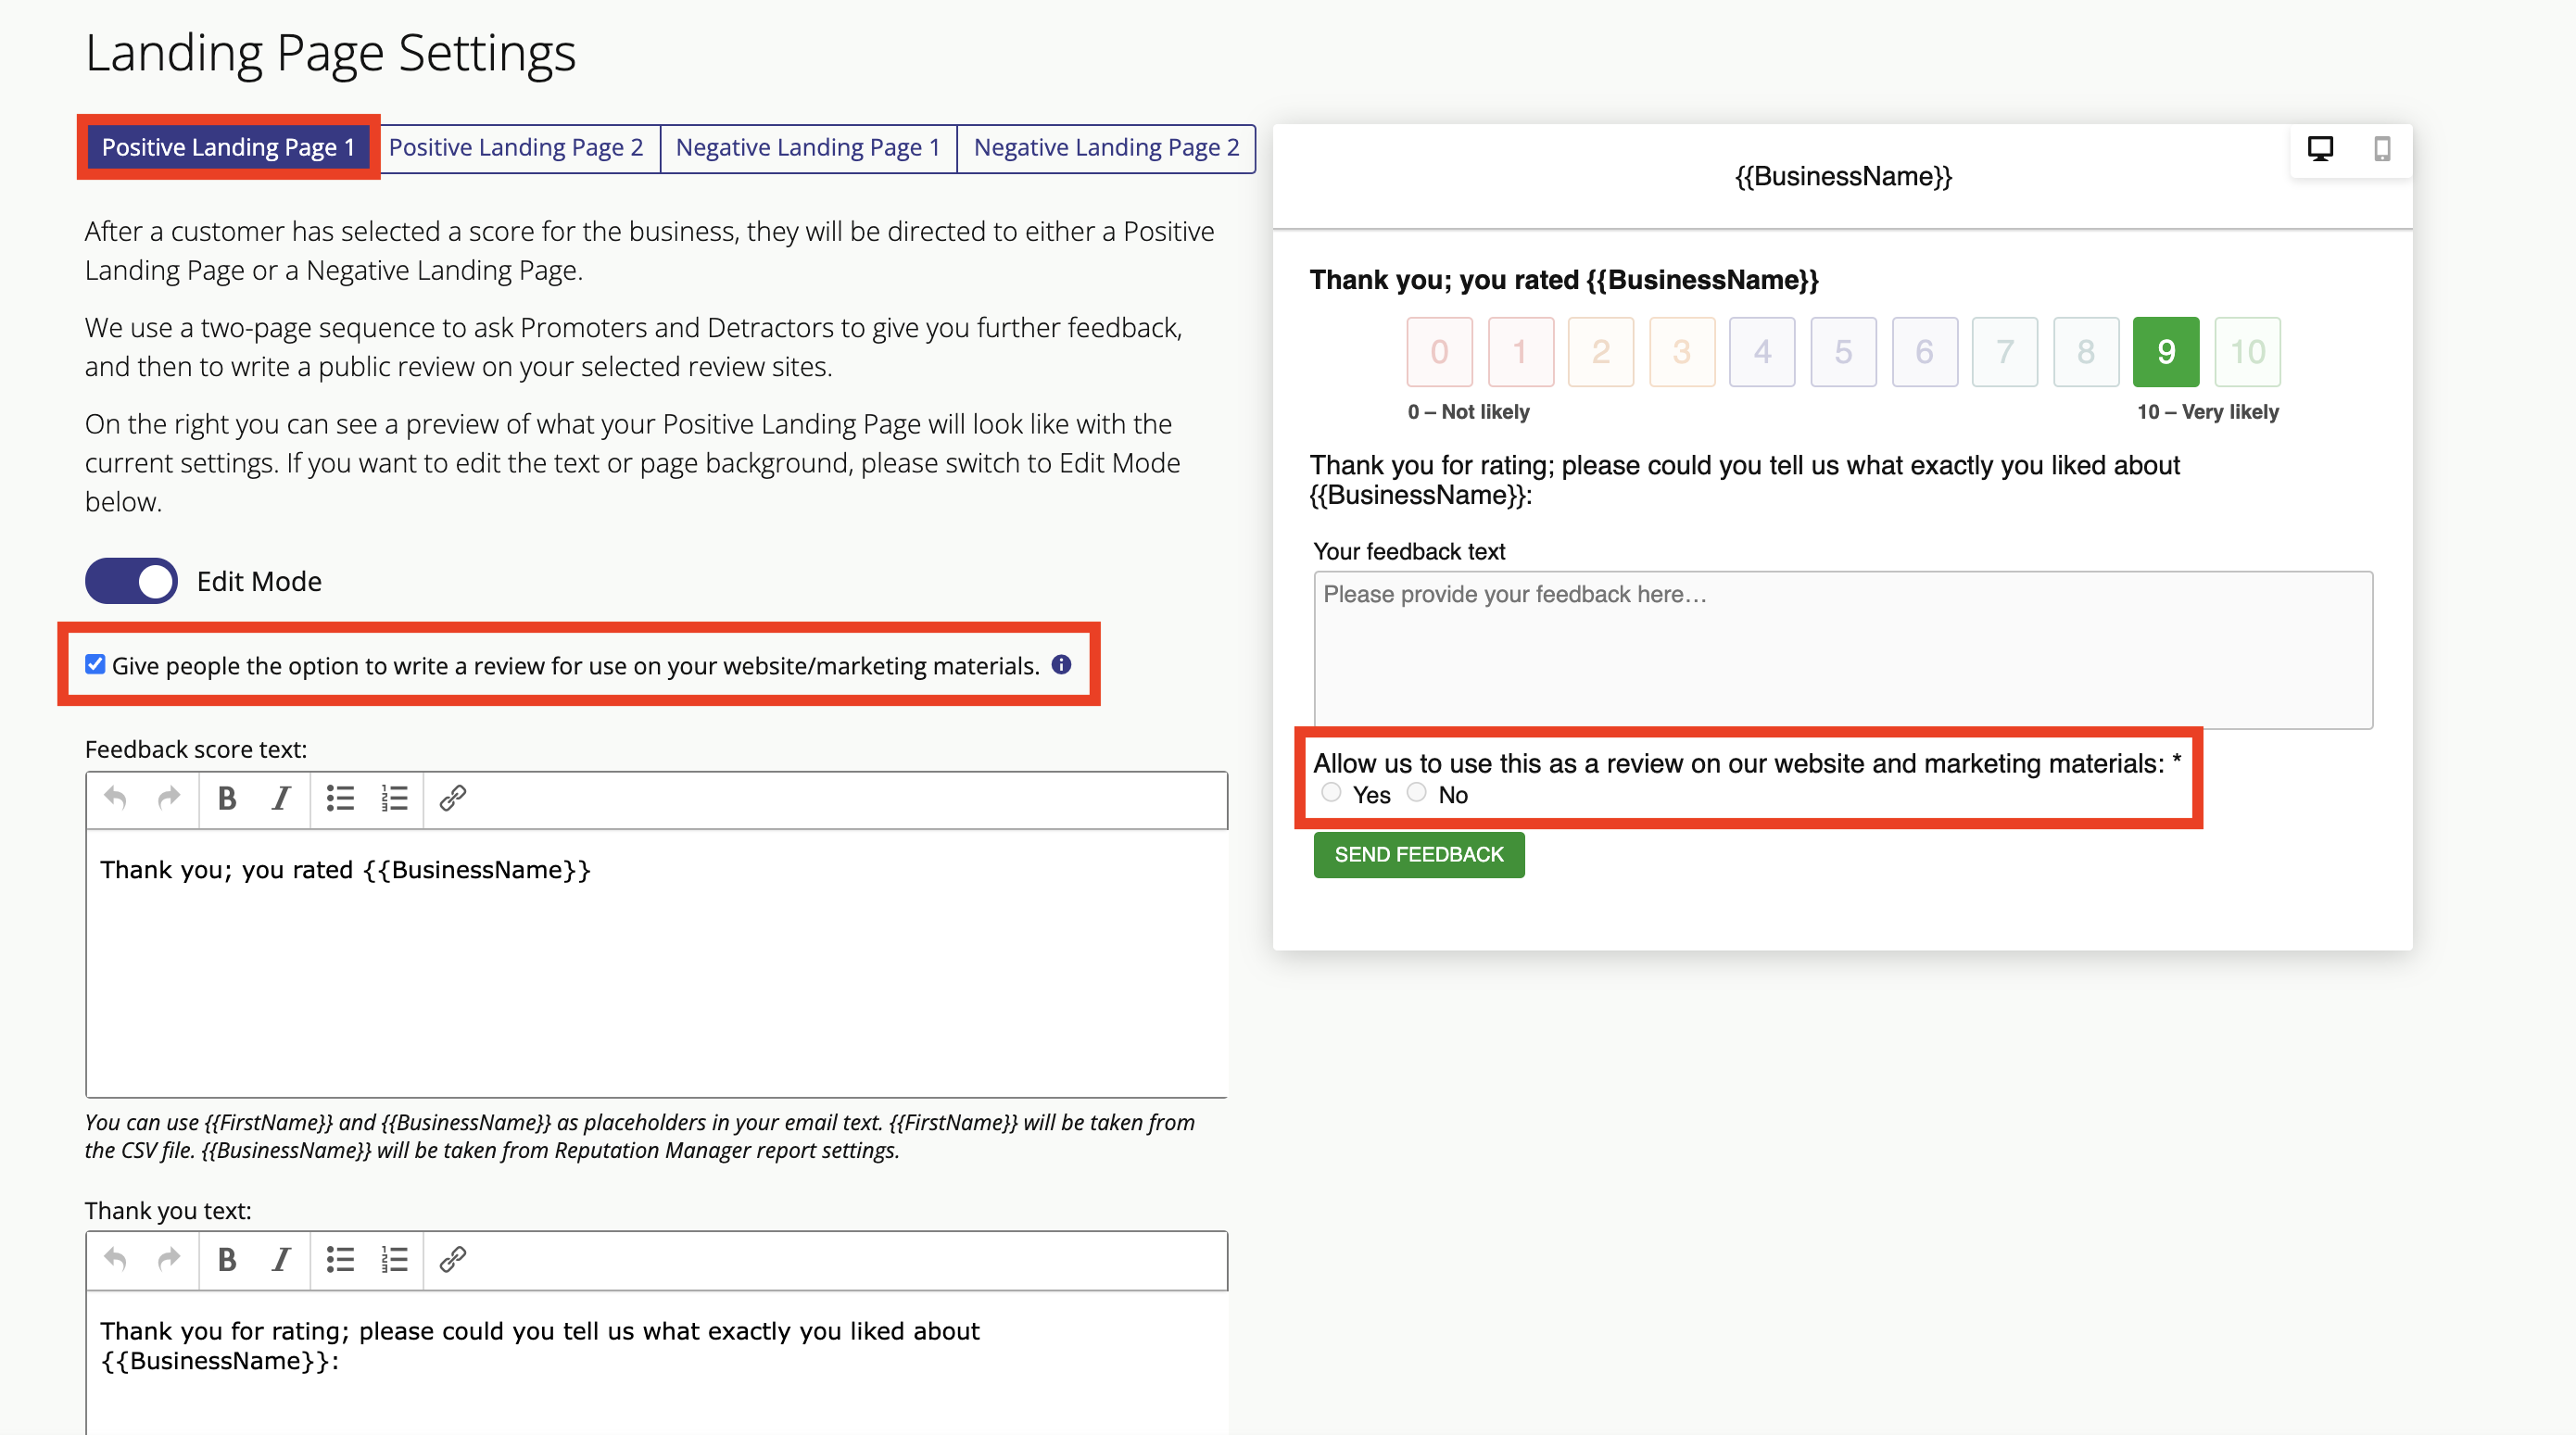Click into the feedback text area in preview

pyautogui.click(x=1843, y=649)
